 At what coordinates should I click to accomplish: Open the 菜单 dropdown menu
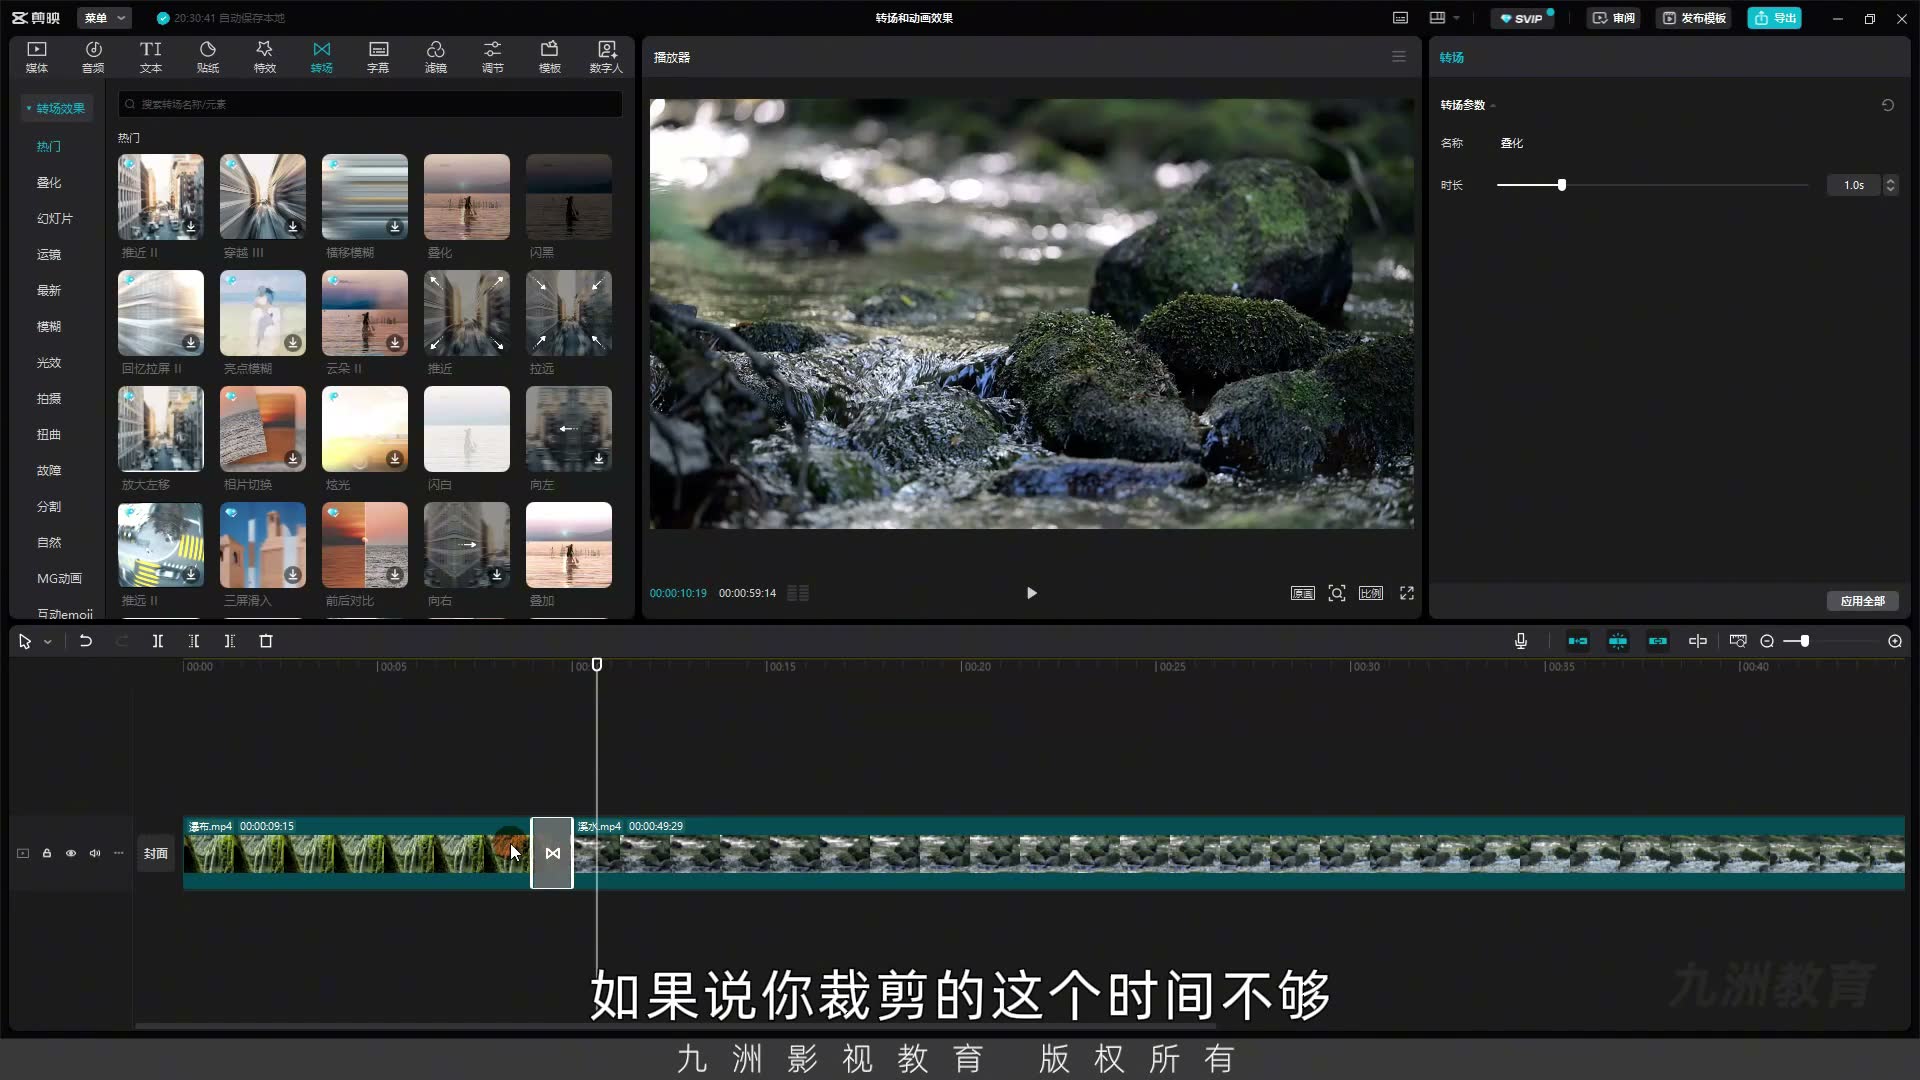point(104,18)
